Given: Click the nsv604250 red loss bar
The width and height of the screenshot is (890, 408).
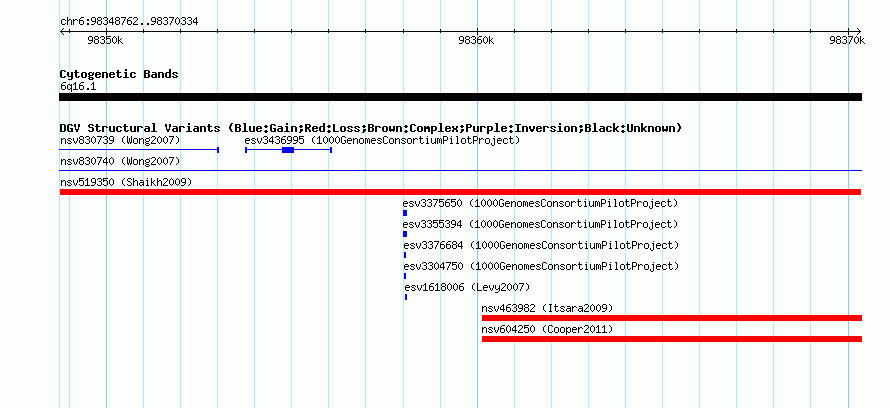Looking at the screenshot, I should coord(671,339).
